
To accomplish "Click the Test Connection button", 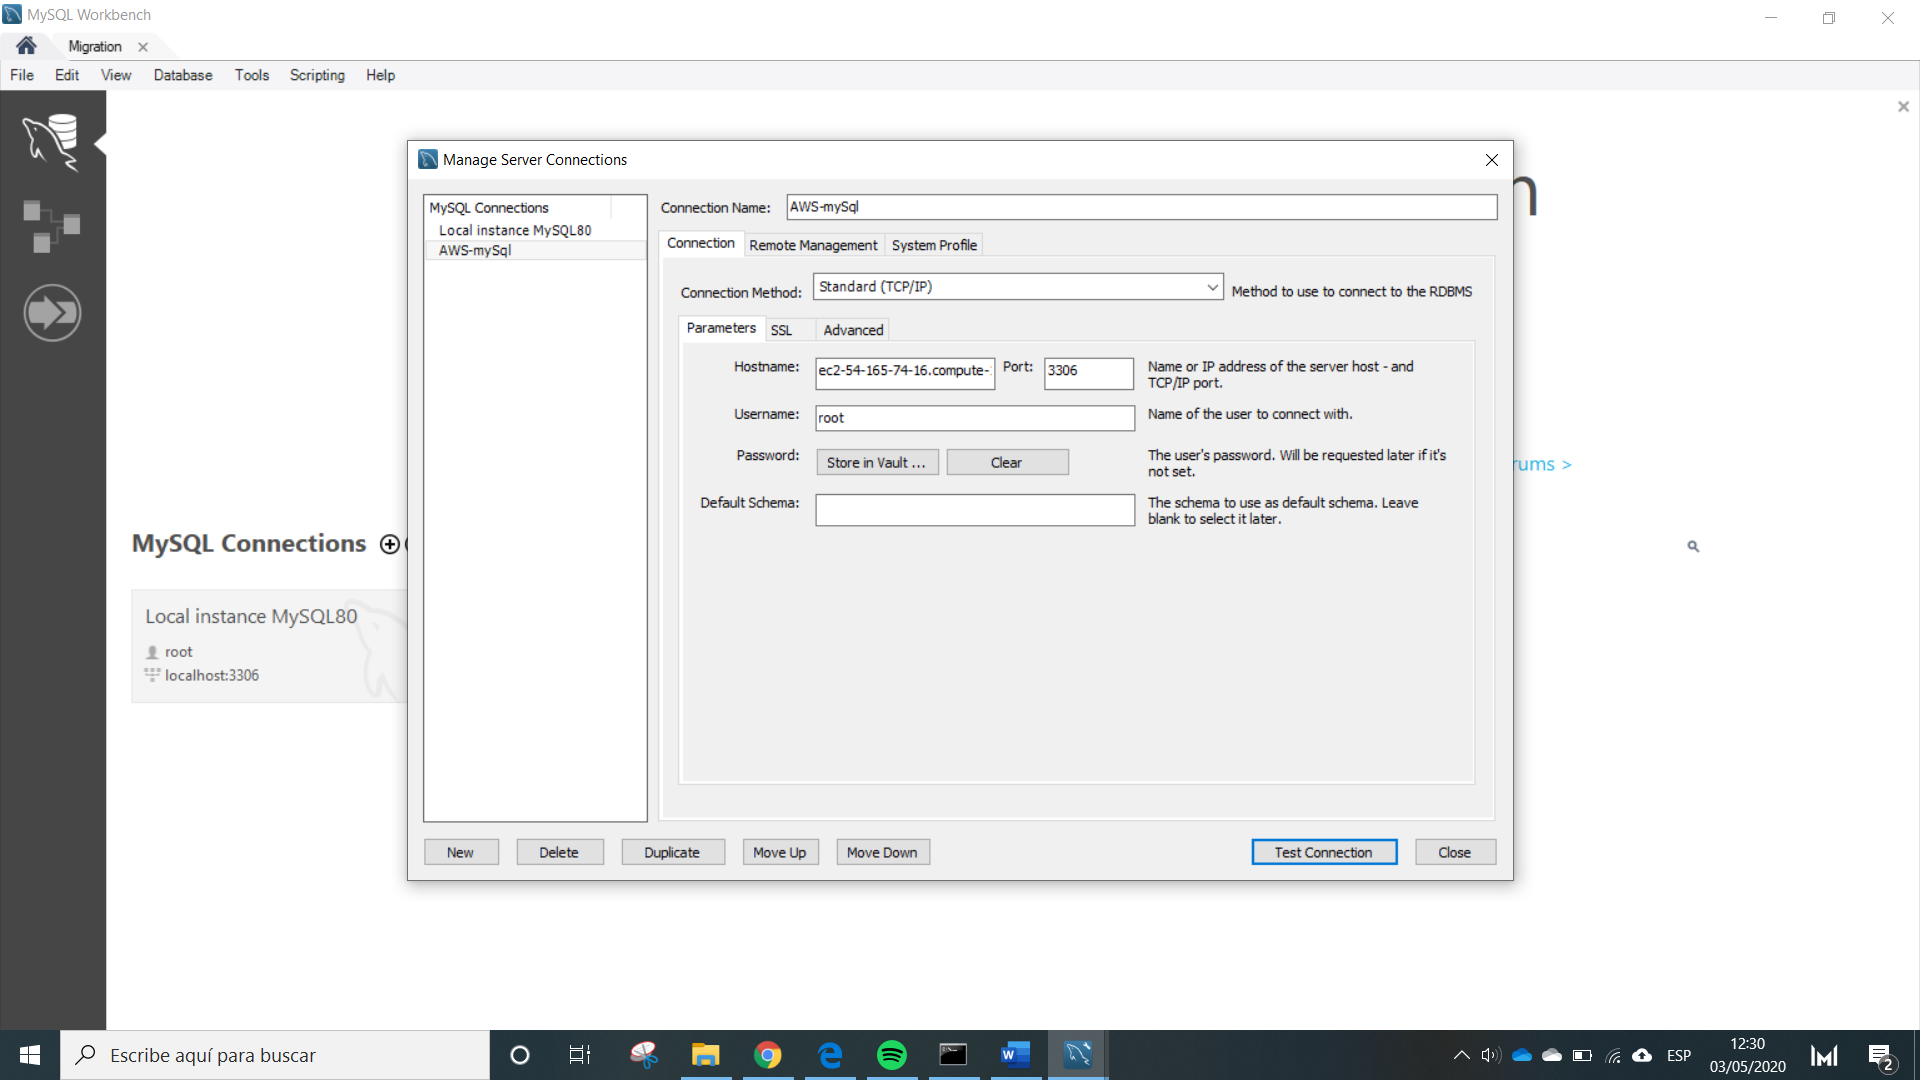I will (1324, 852).
